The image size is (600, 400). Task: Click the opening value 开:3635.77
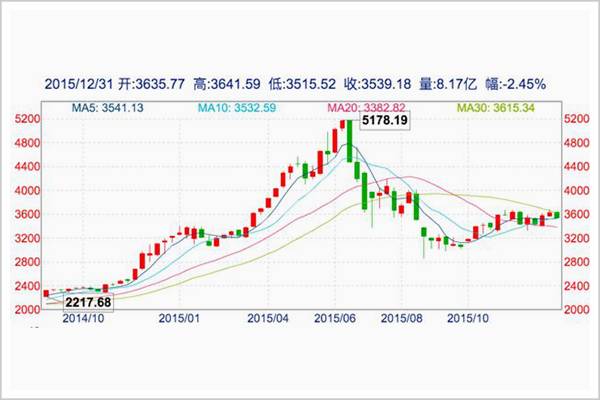coord(152,84)
